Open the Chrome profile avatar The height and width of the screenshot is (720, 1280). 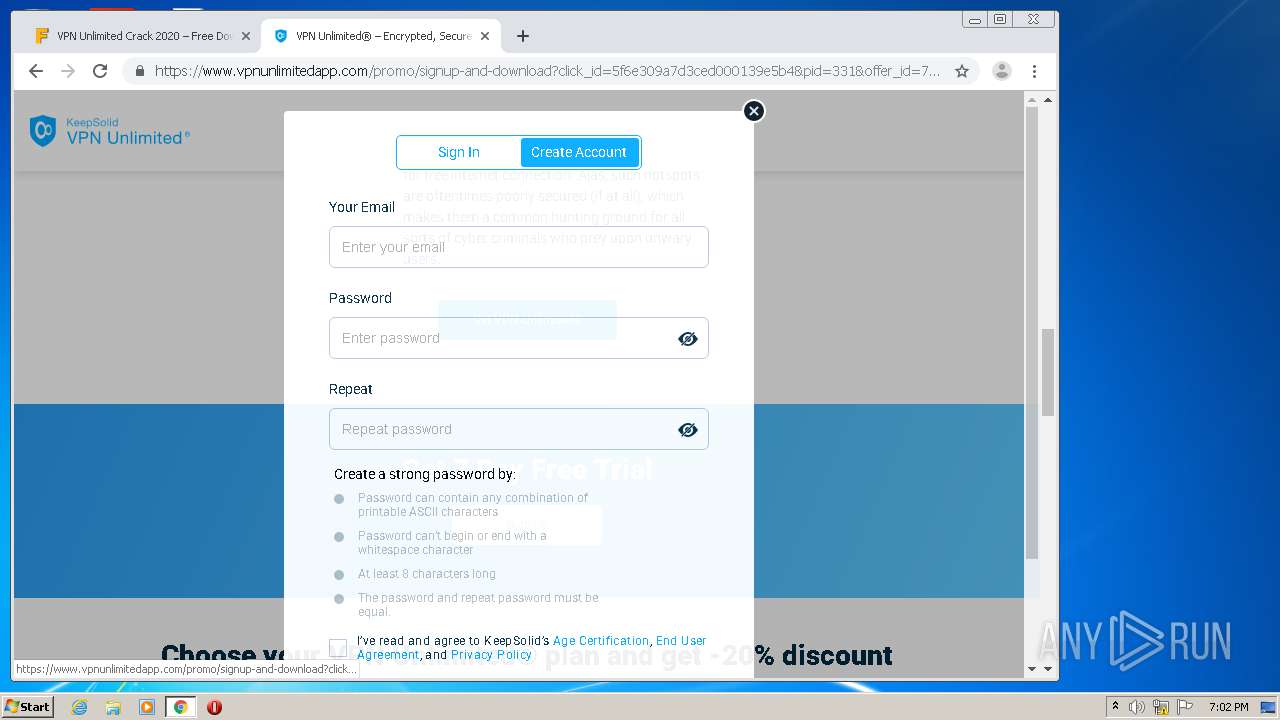1001,71
